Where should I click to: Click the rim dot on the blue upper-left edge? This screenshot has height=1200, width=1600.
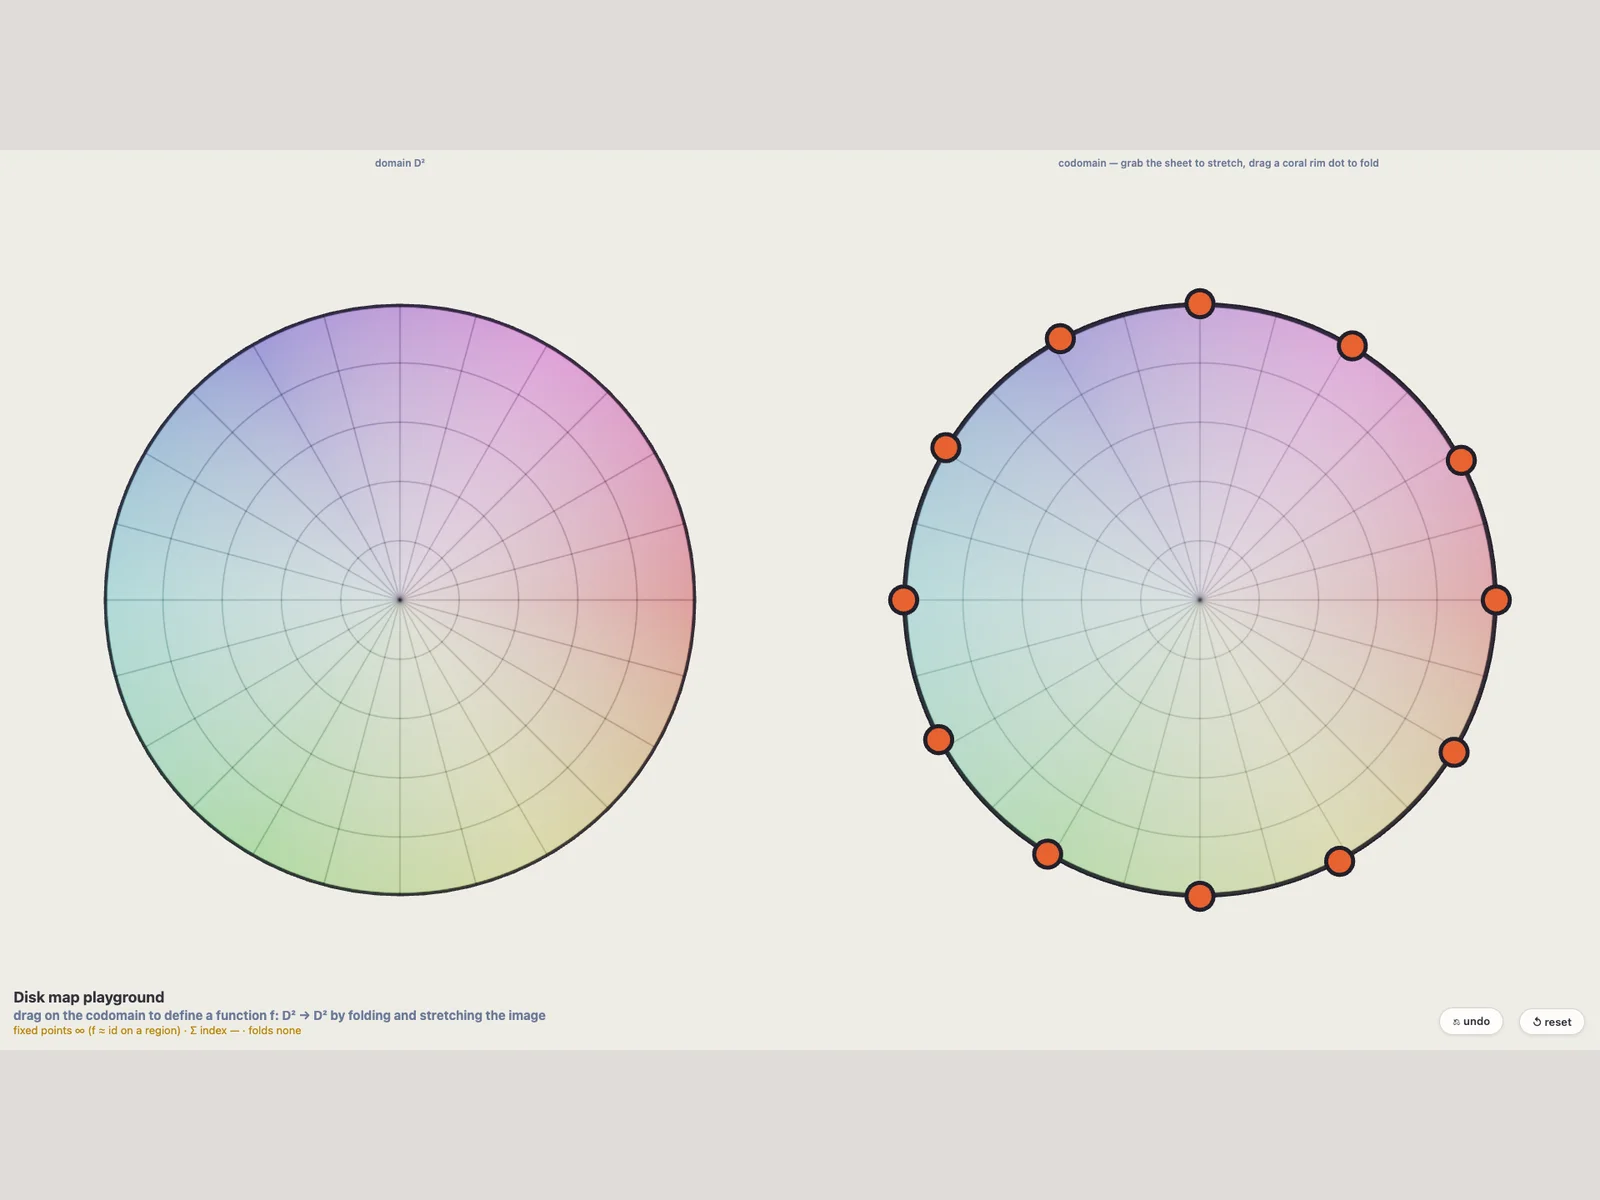point(945,447)
